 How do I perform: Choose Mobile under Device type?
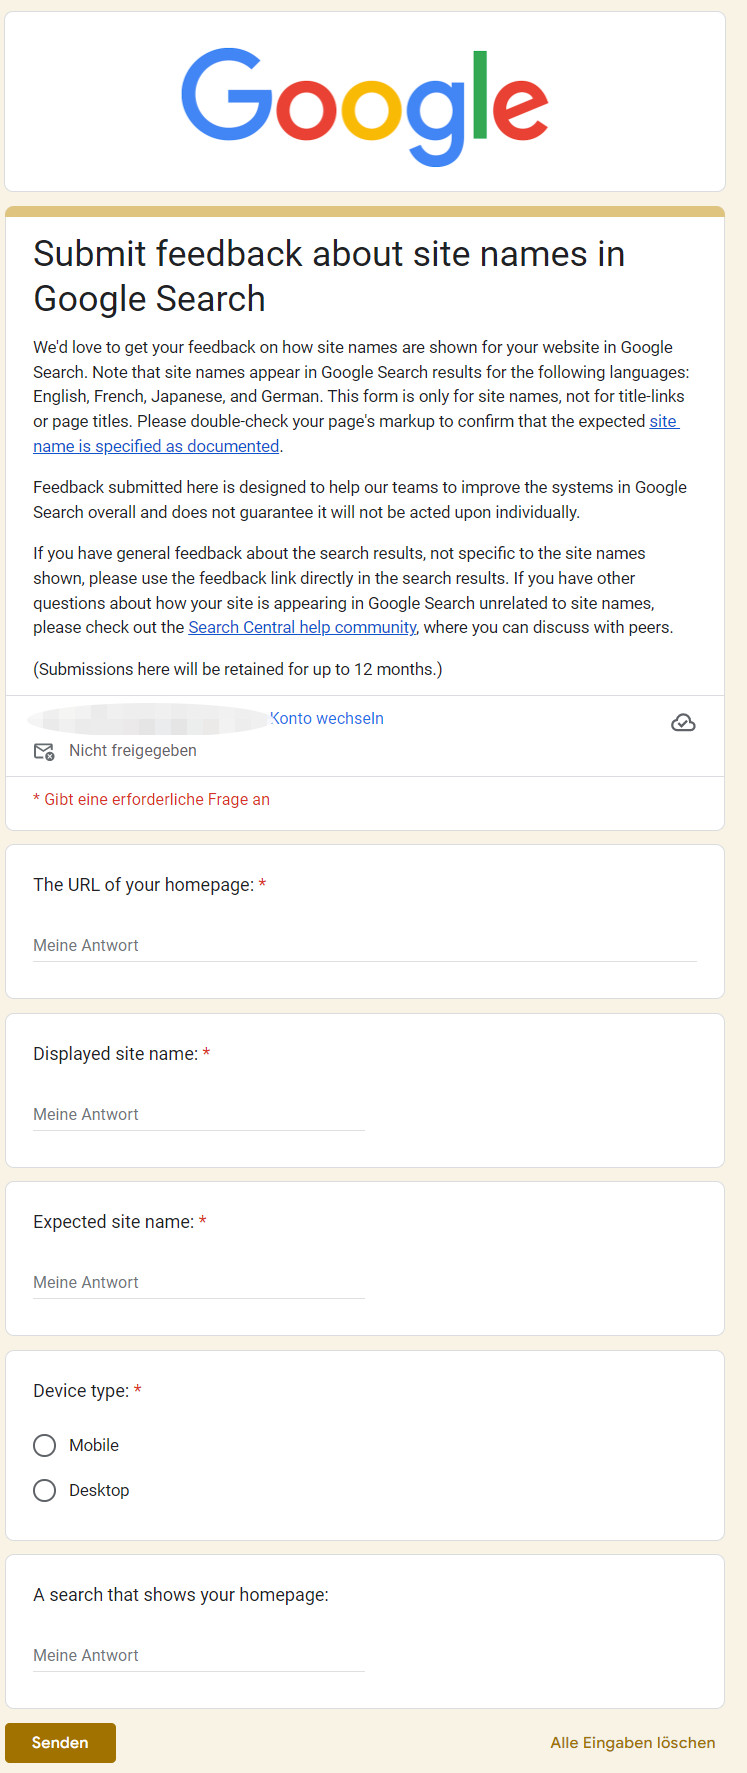click(44, 1445)
